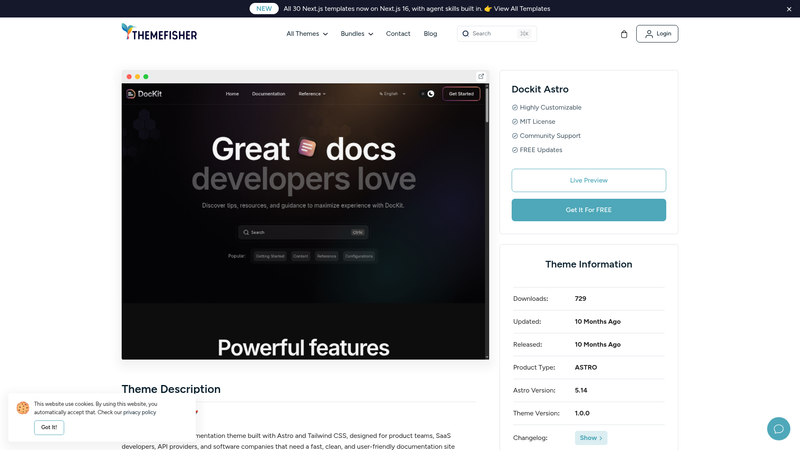Click the Configurations popular tag
Viewport: 800px width, 450px height.
(359, 256)
